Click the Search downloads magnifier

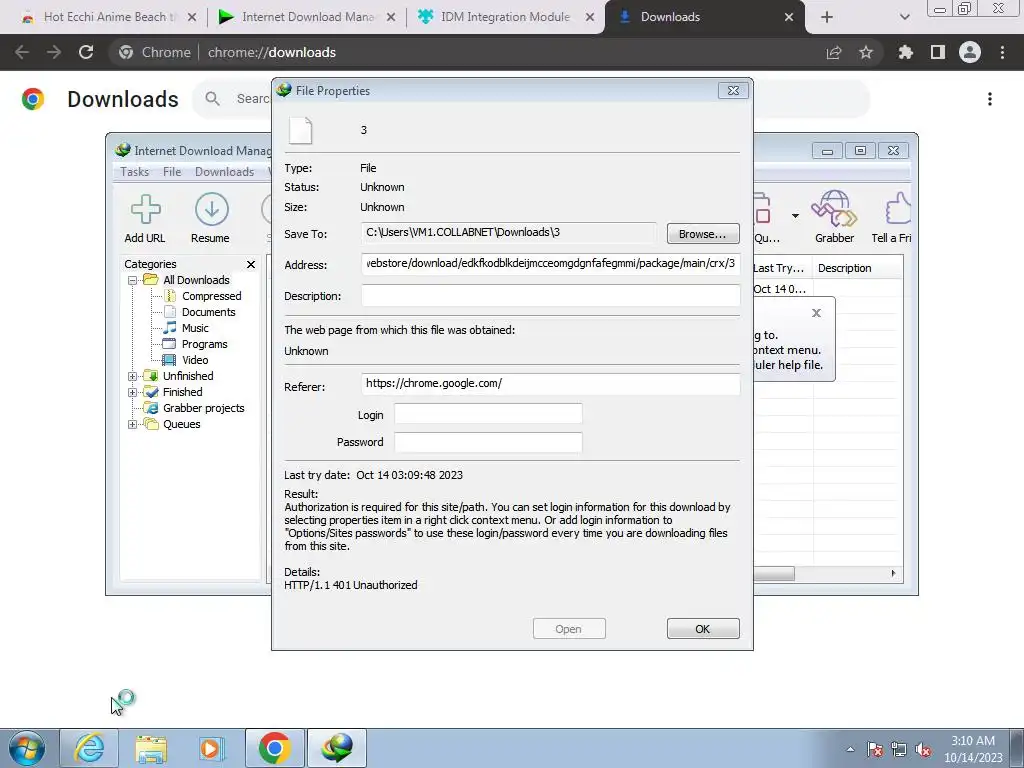point(212,99)
